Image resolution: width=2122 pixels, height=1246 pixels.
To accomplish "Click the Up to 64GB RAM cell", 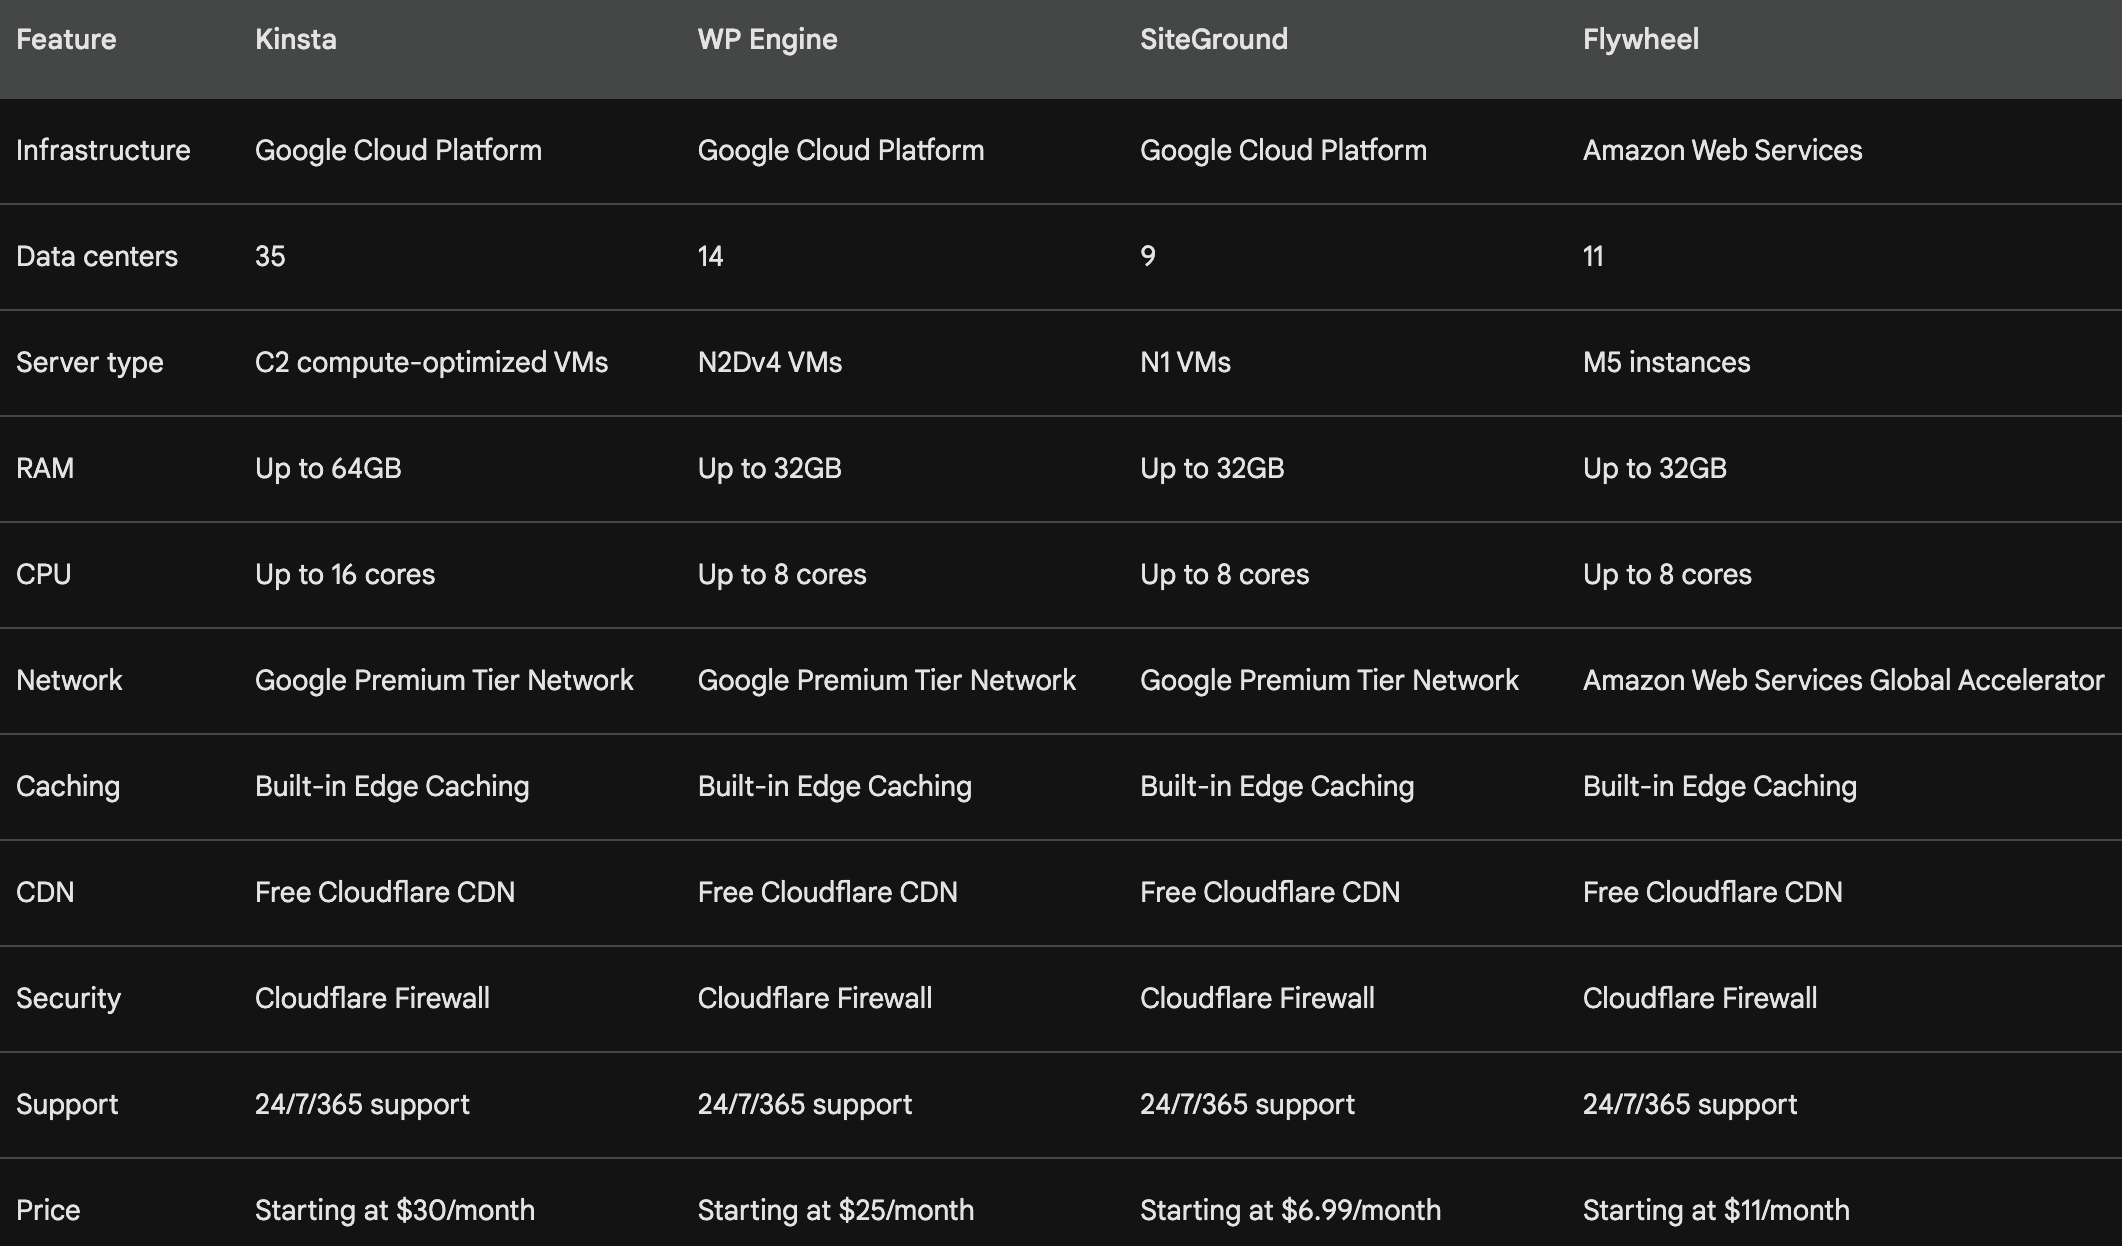I will [x=328, y=469].
